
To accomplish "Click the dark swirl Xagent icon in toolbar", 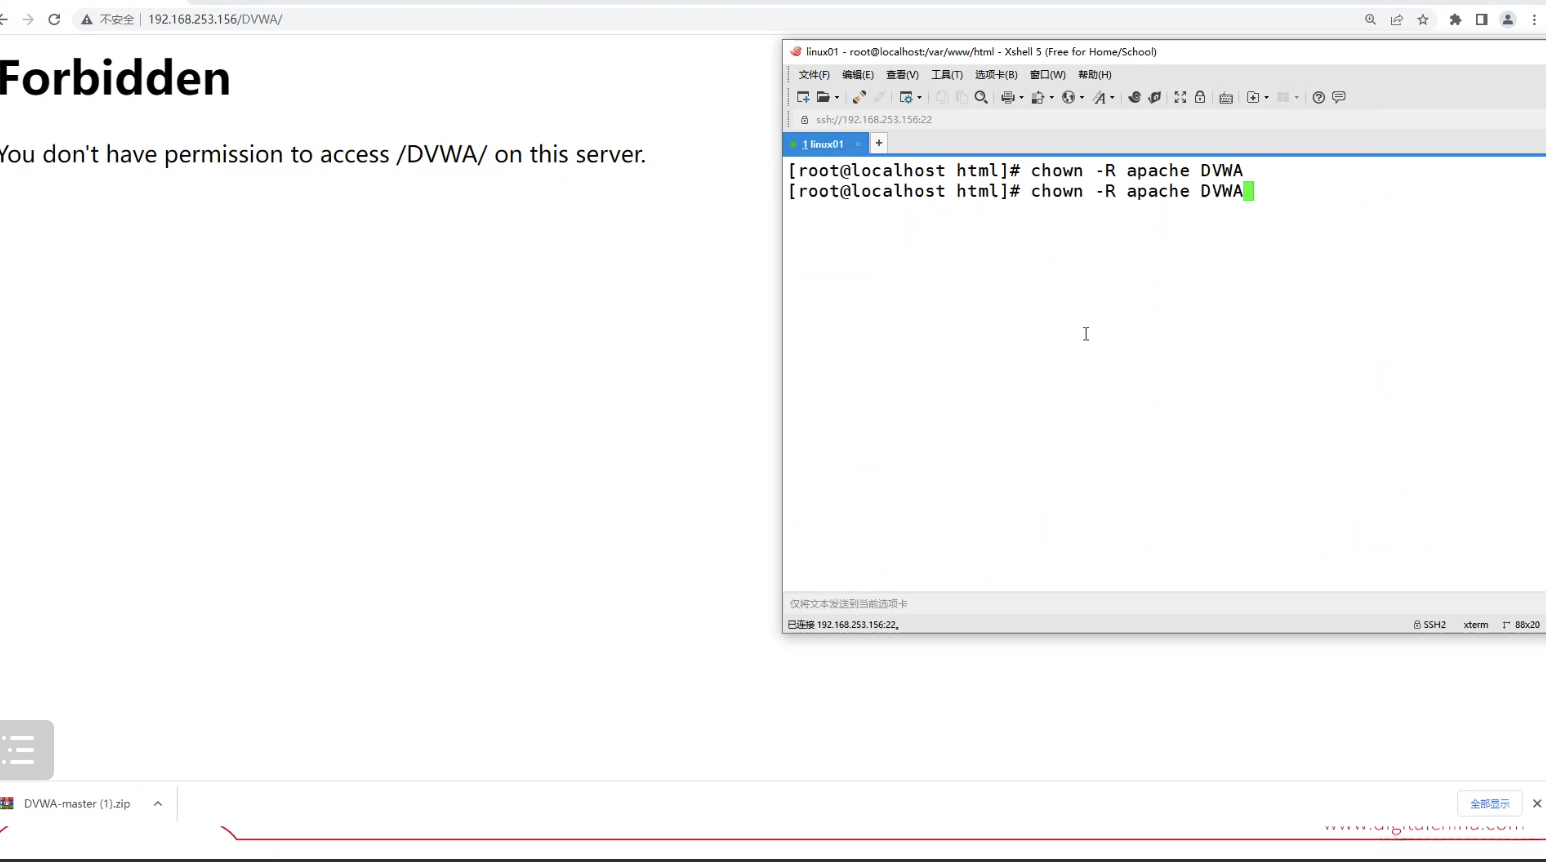I will tap(1134, 97).
